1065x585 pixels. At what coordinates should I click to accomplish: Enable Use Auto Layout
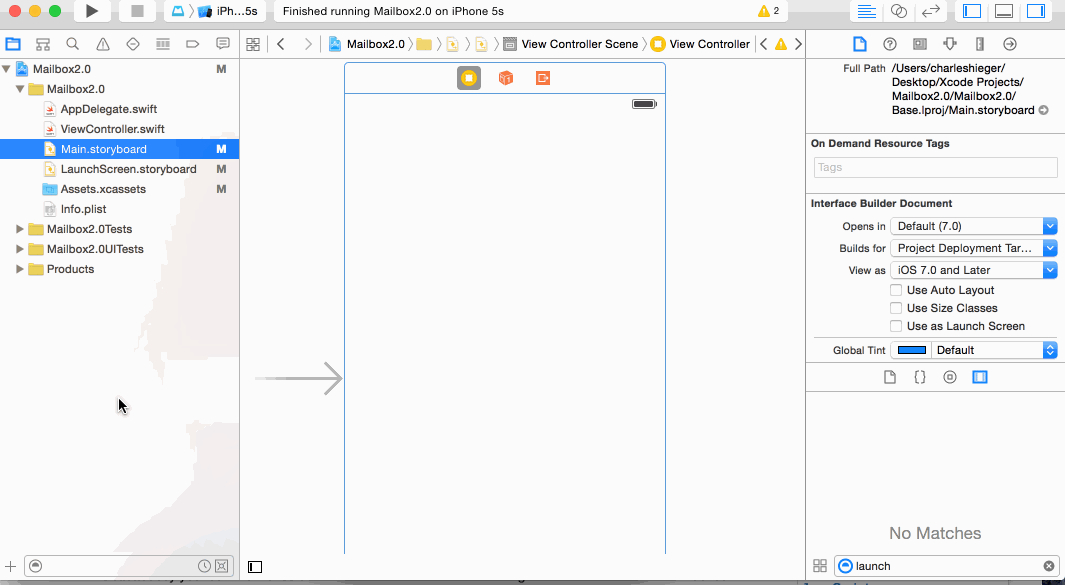[896, 290]
